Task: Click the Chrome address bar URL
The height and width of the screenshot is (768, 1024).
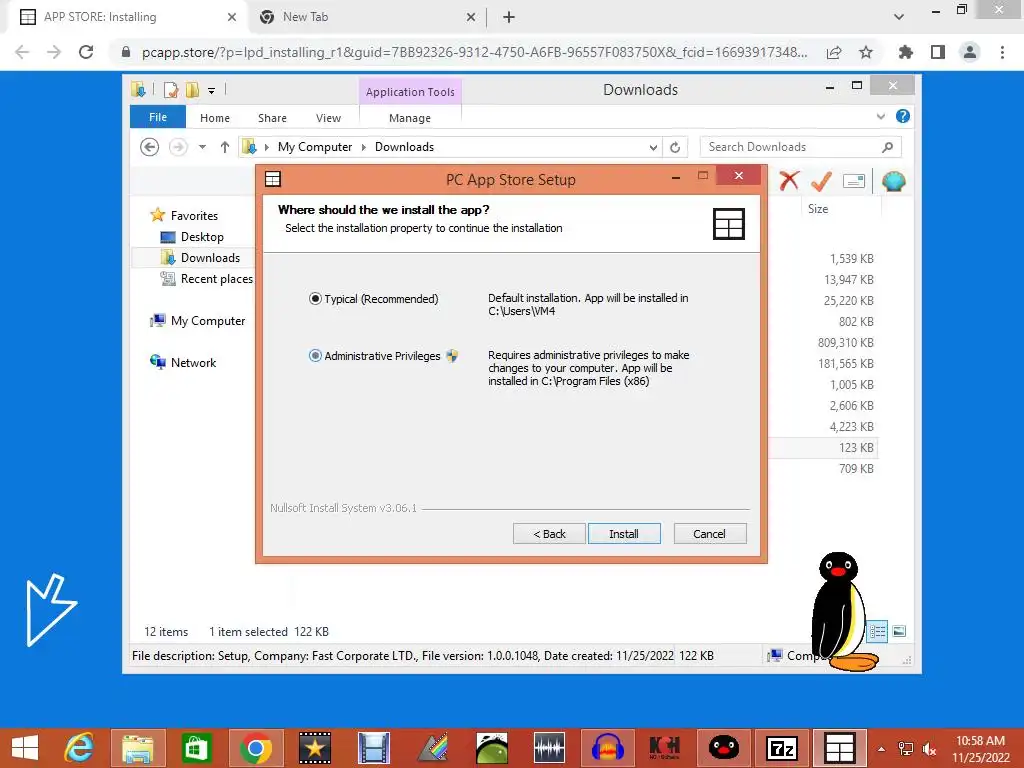Action: (474, 52)
